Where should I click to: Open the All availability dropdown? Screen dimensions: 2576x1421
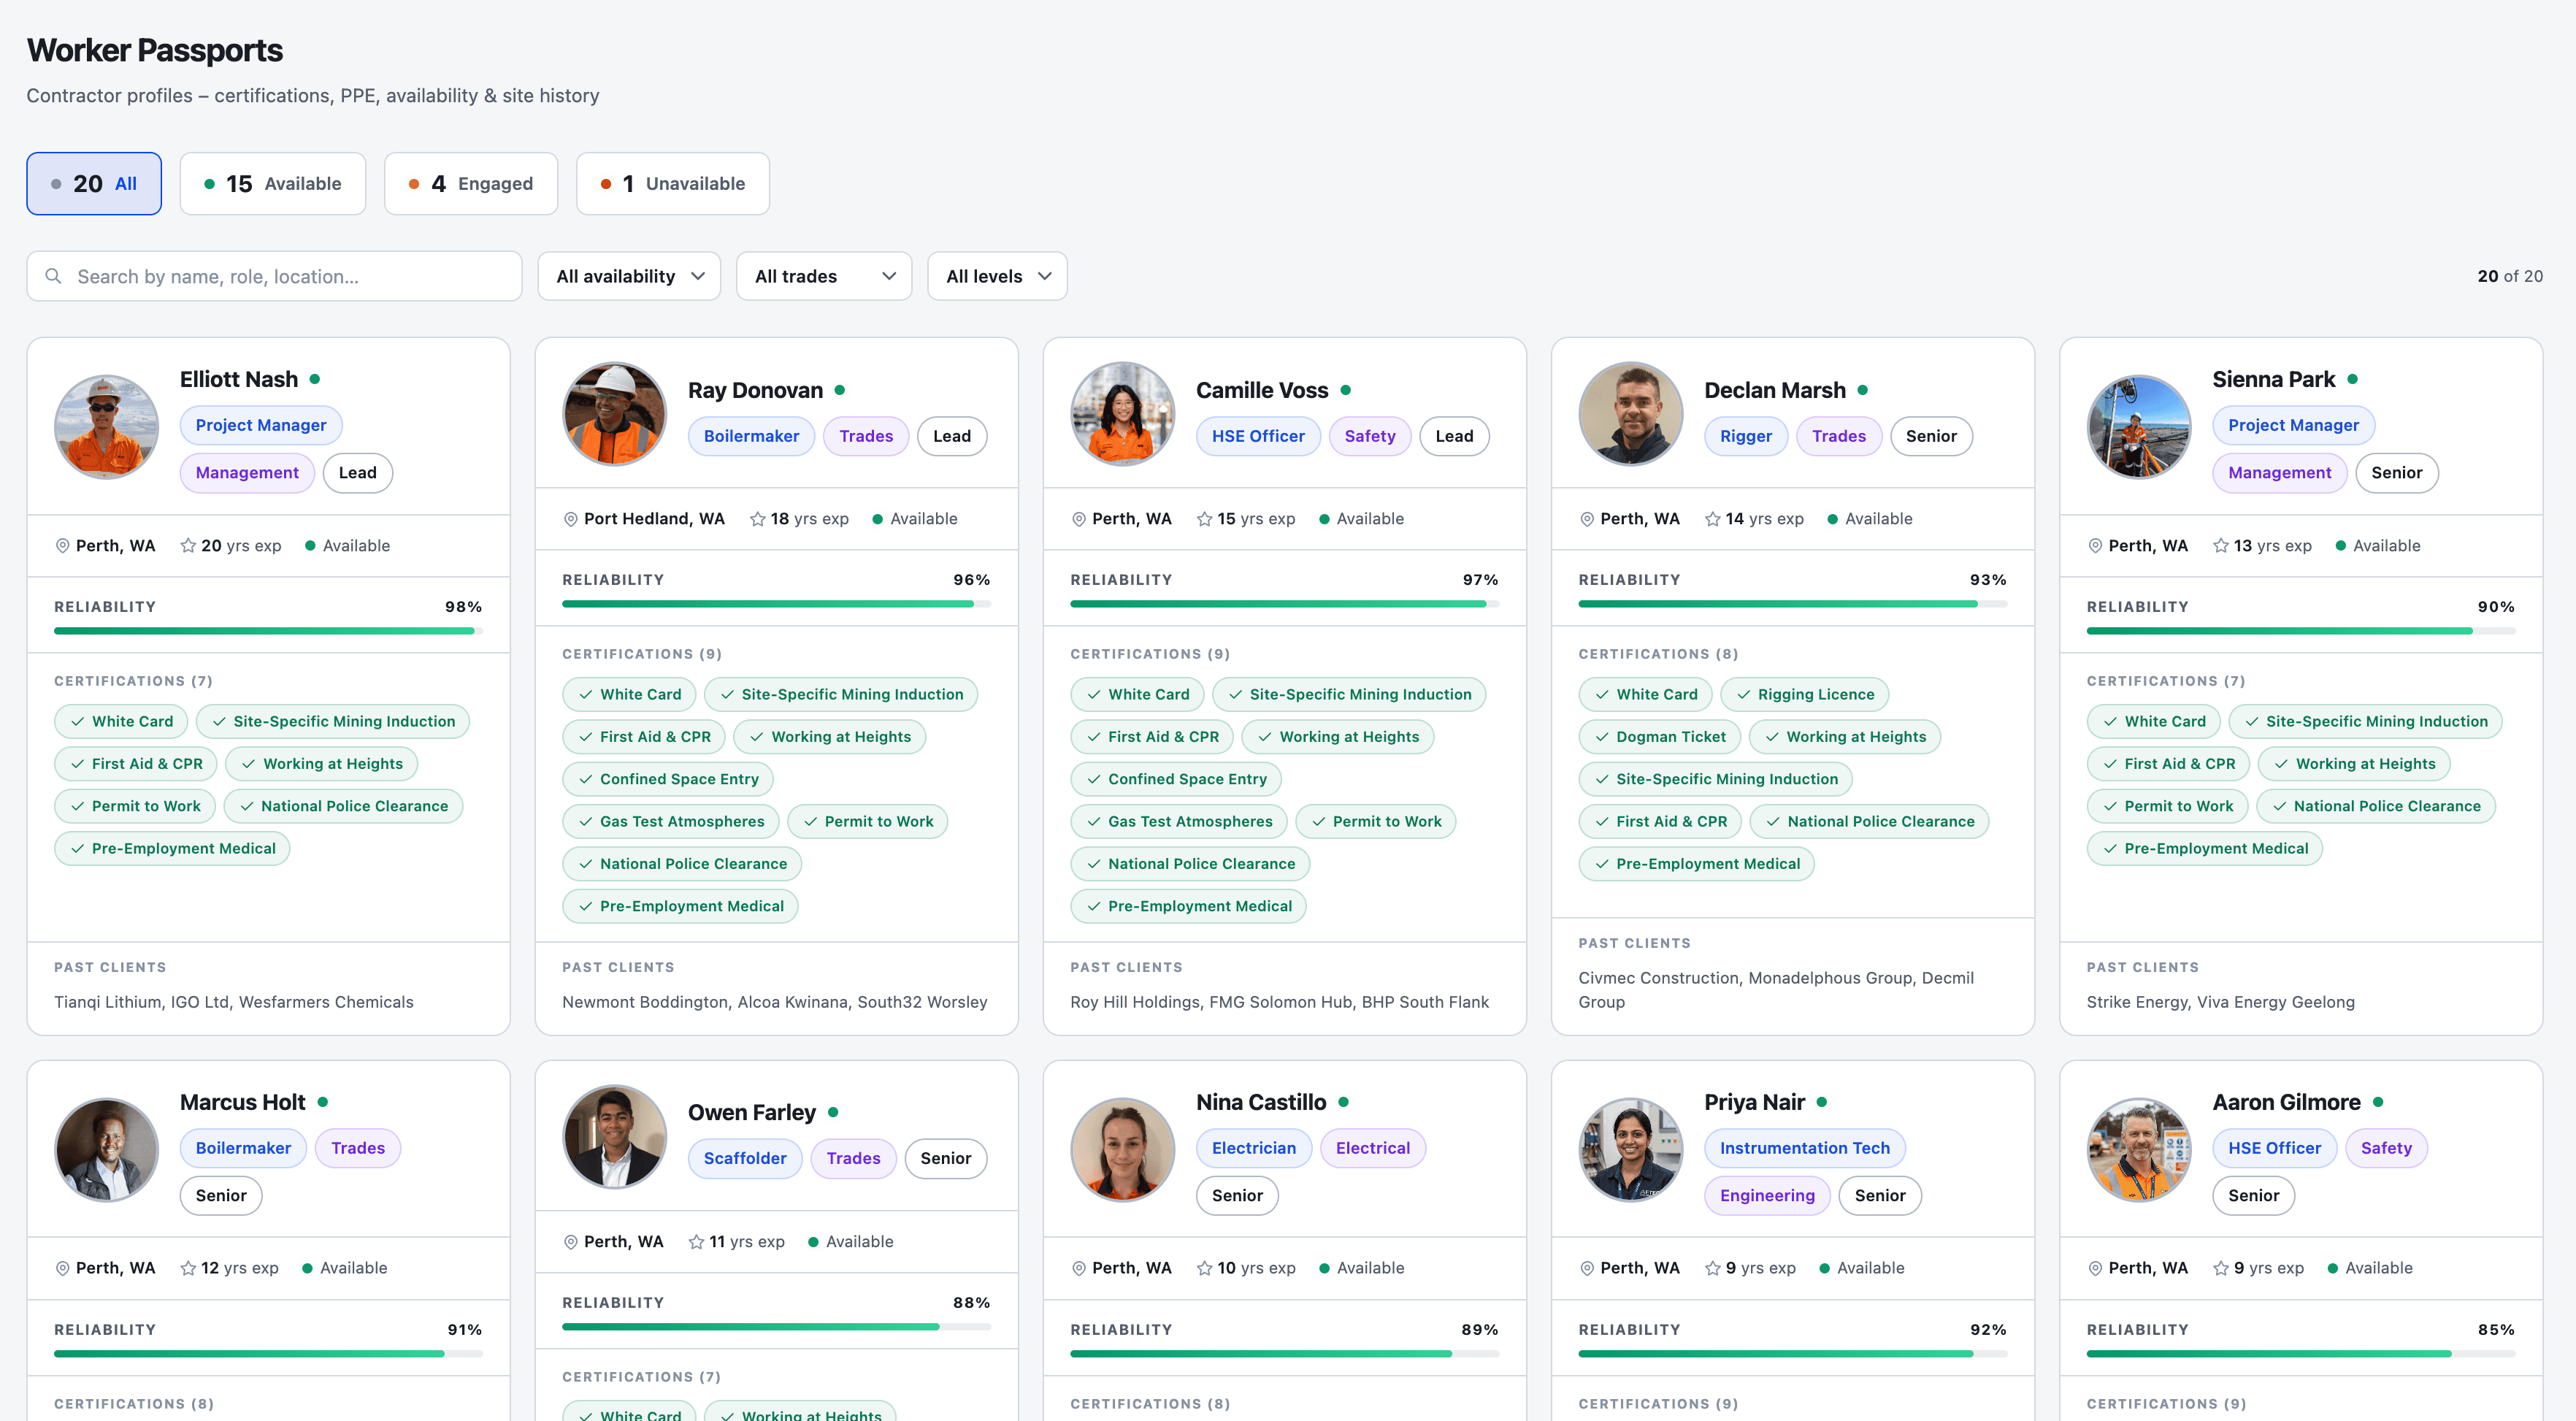(x=629, y=276)
